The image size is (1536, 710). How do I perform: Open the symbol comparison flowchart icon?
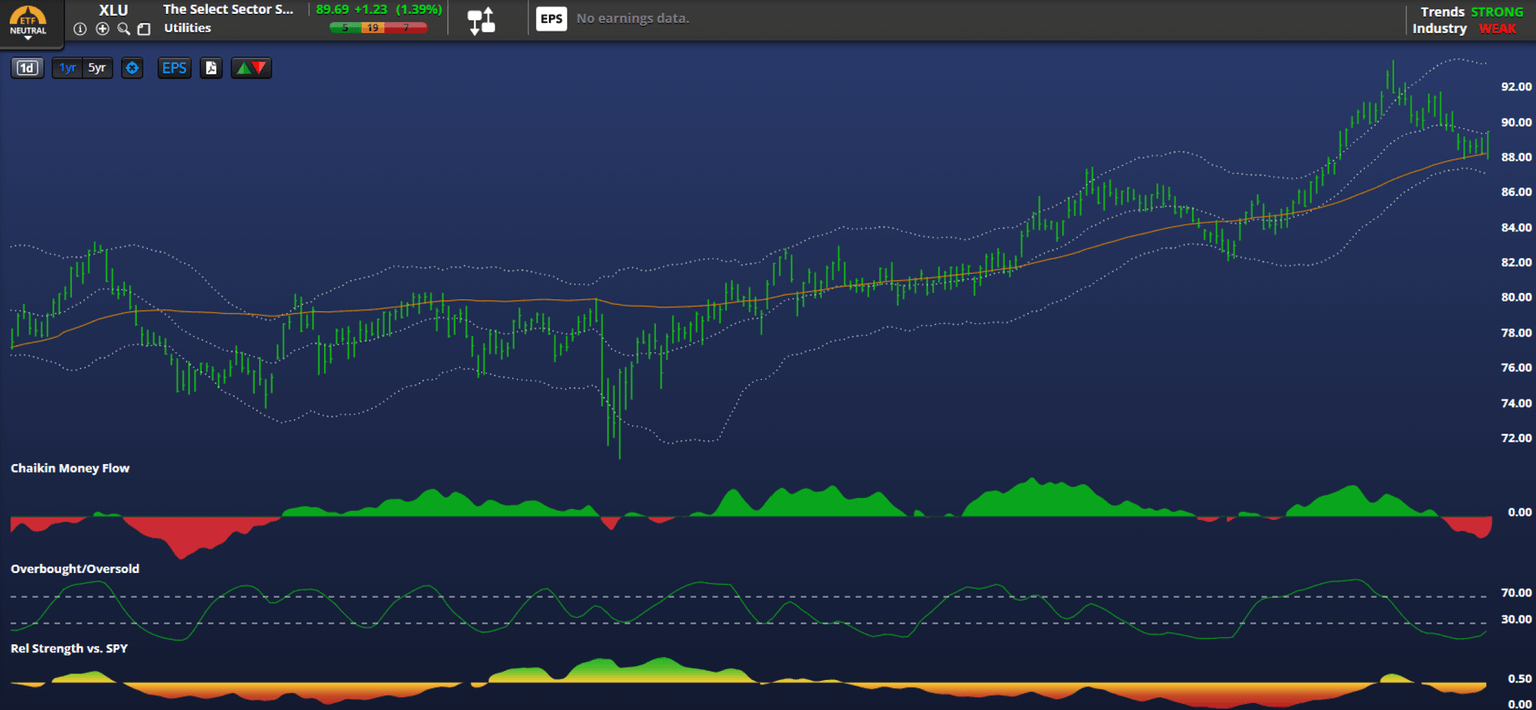[482, 20]
